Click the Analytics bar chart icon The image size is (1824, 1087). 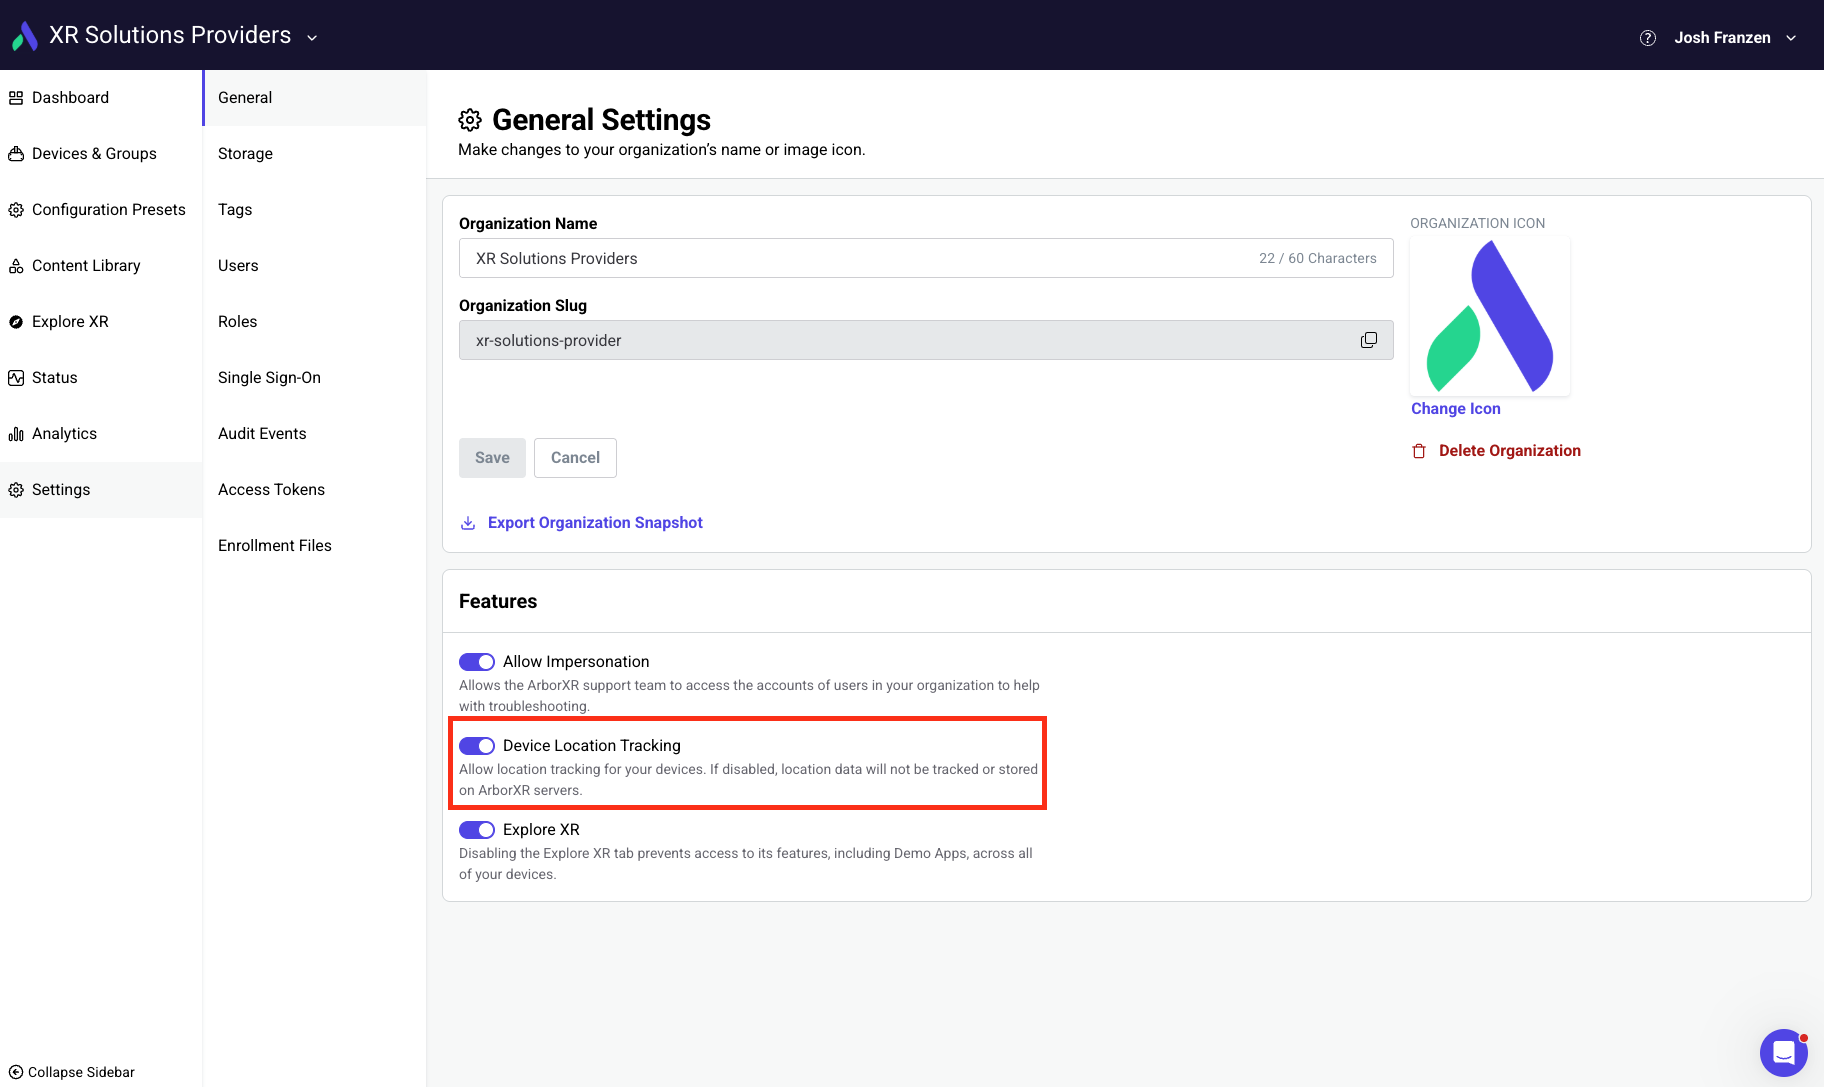click(16, 434)
